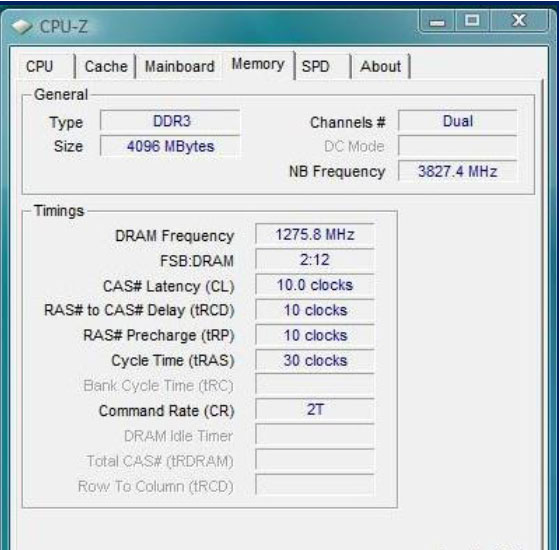Click the empty DC Mode field

[457, 146]
